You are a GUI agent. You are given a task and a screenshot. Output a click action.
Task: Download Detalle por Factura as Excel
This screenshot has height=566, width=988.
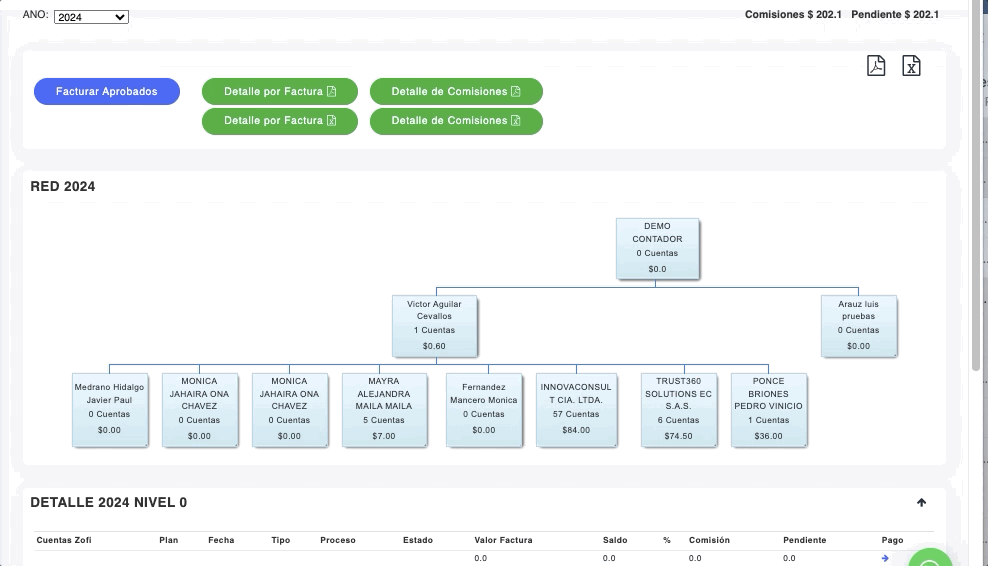[x=279, y=121]
